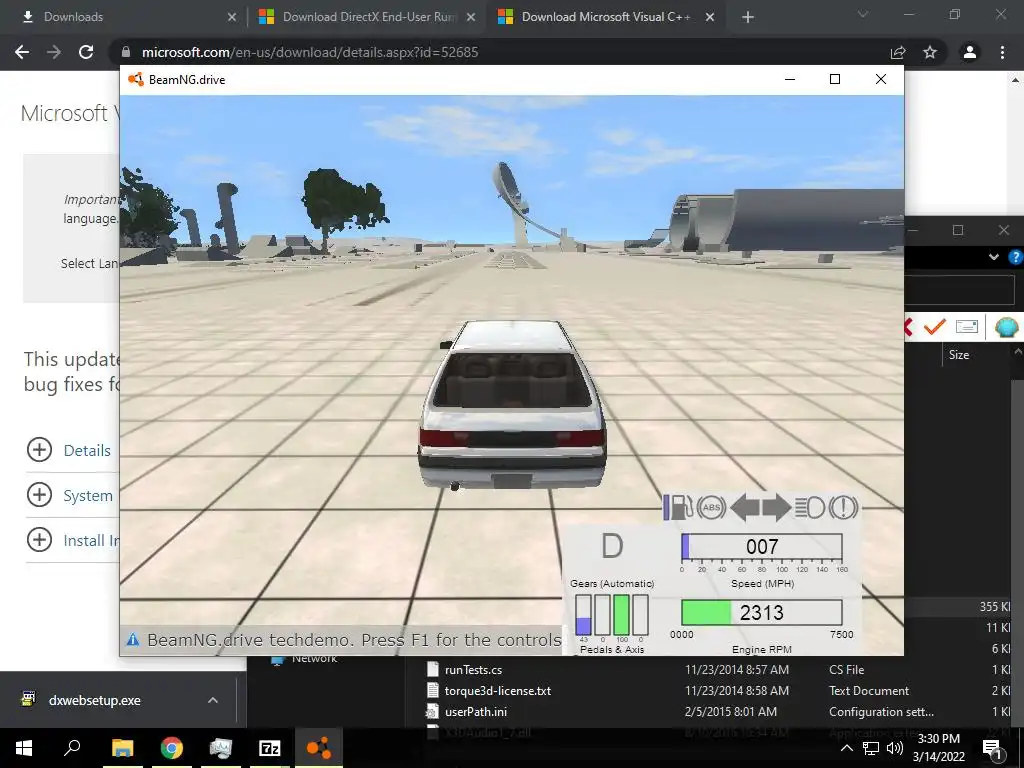Select userPath.ini file row
Viewport: 1024px width, 768px height.
pyautogui.click(x=718, y=711)
